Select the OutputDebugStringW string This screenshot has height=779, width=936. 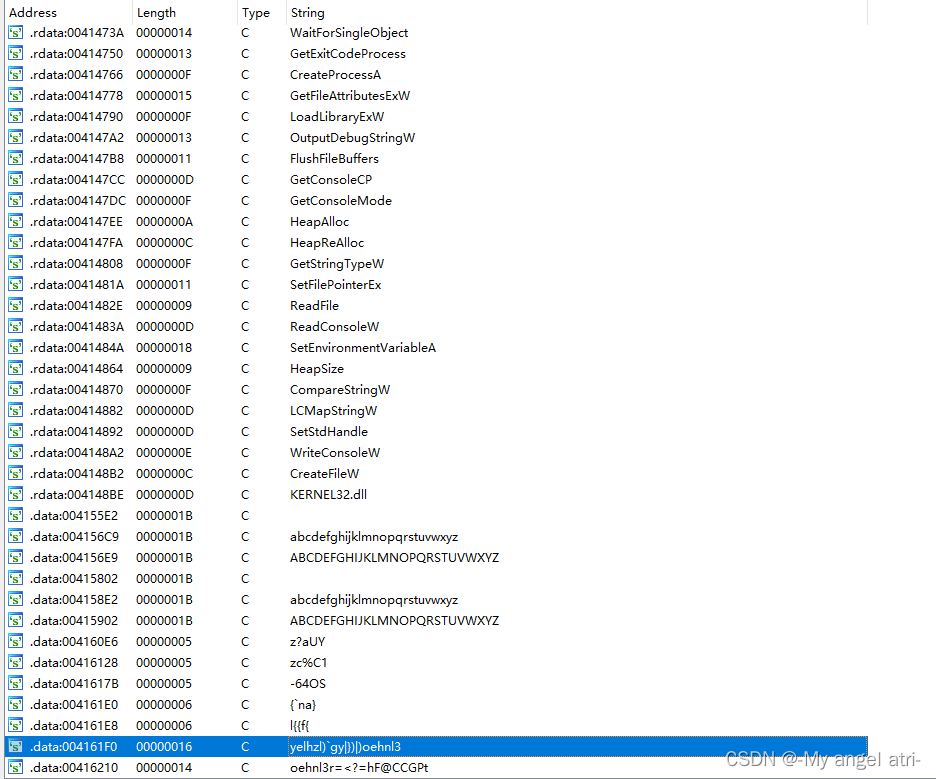coord(352,138)
